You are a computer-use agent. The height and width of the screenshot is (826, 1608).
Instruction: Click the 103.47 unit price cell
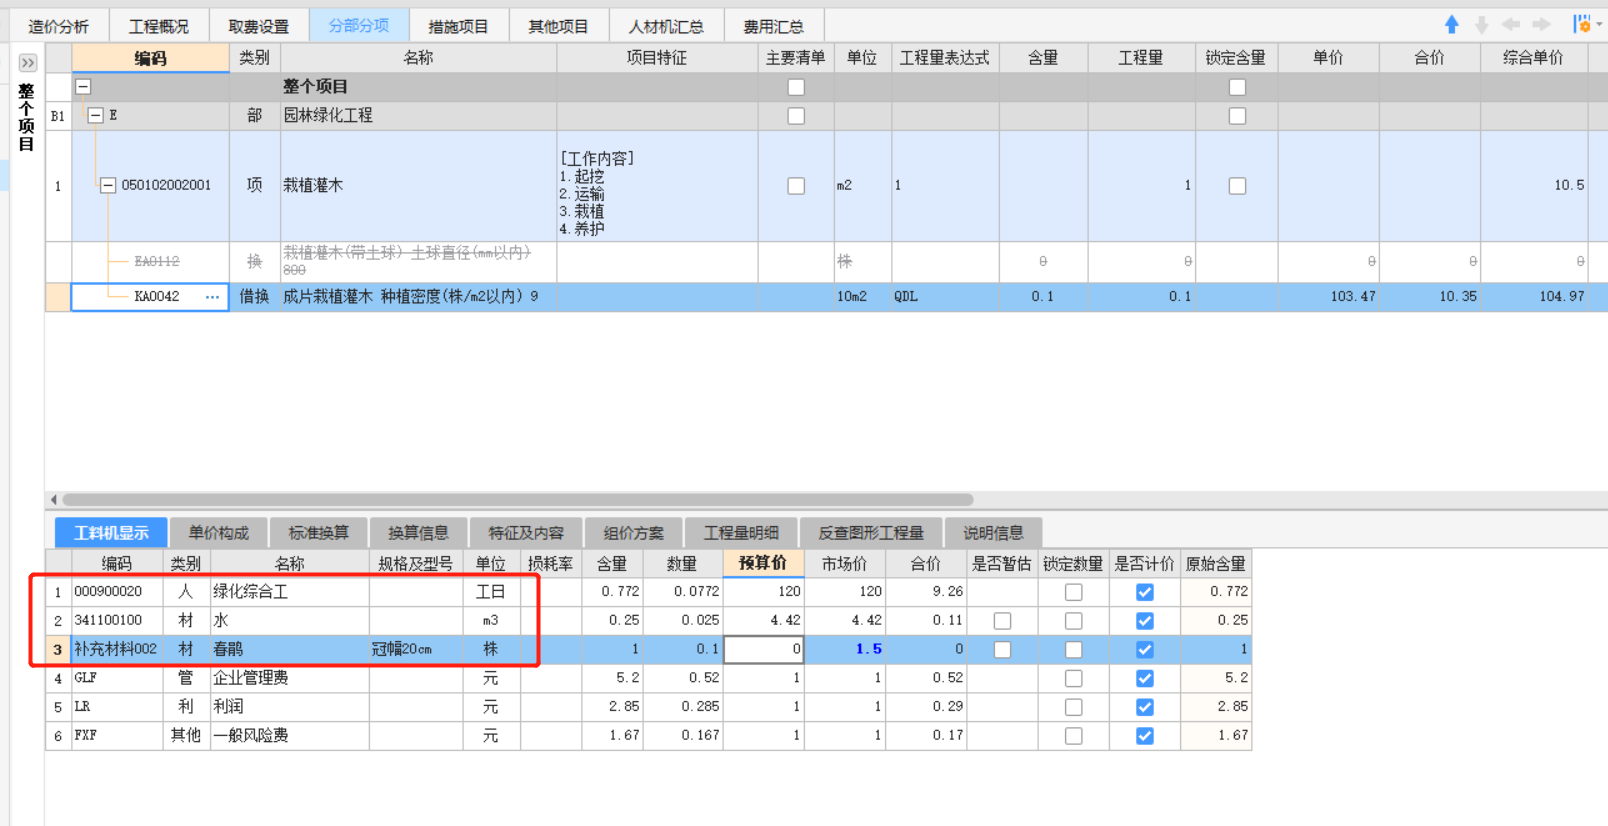pos(1328,297)
